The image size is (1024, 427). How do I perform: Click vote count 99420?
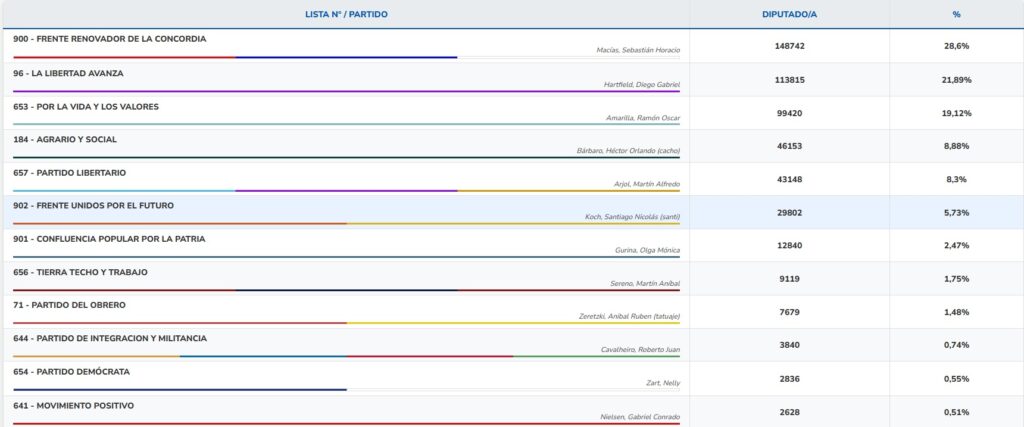click(790, 113)
